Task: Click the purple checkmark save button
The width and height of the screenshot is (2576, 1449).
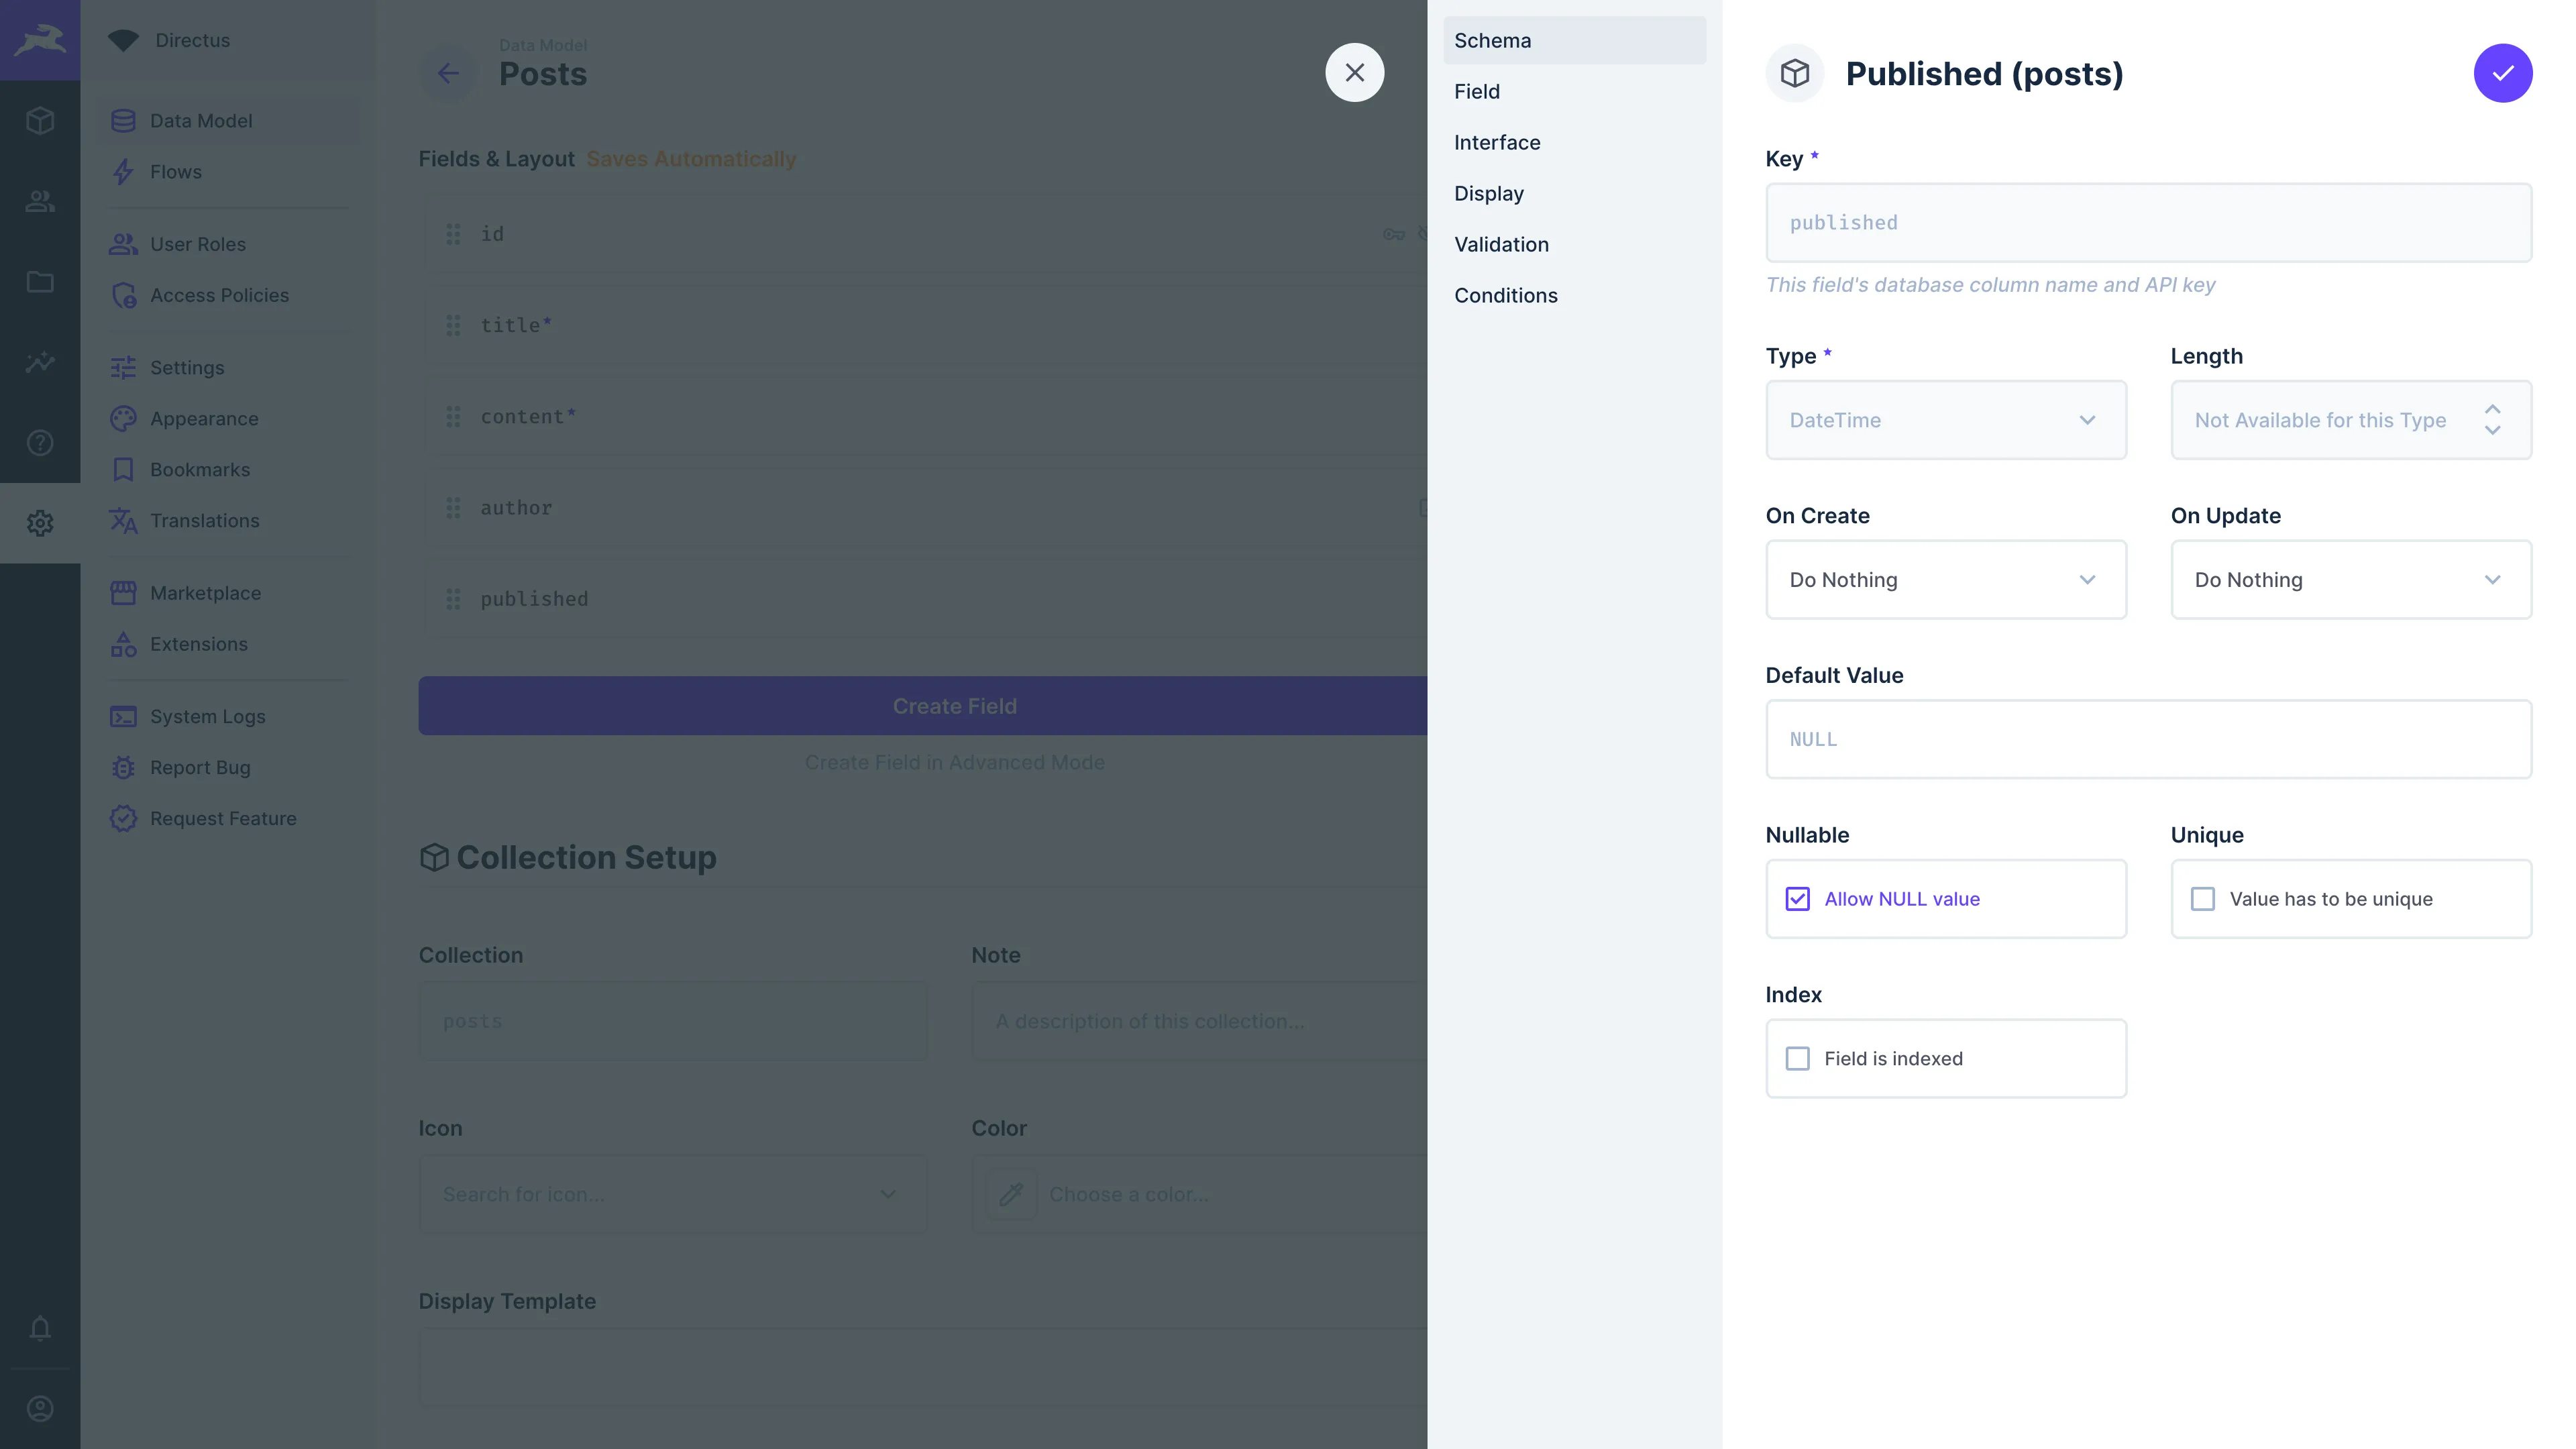Action: click(x=2502, y=73)
